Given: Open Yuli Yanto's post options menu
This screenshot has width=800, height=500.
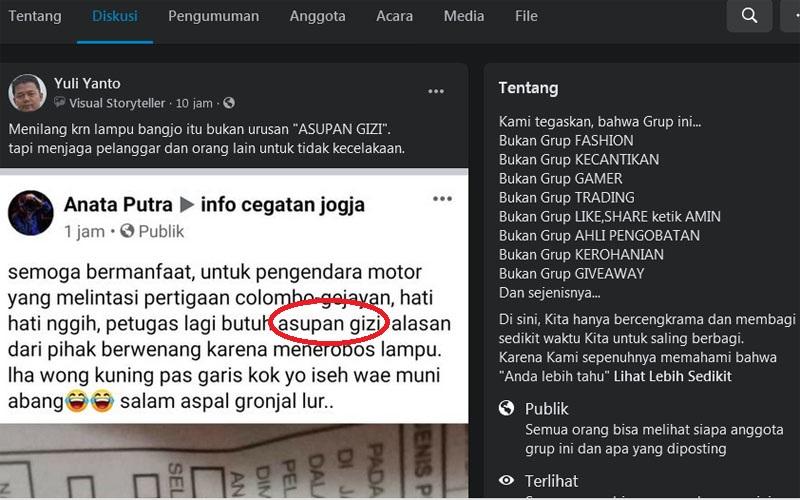Looking at the screenshot, I should pos(436,91).
